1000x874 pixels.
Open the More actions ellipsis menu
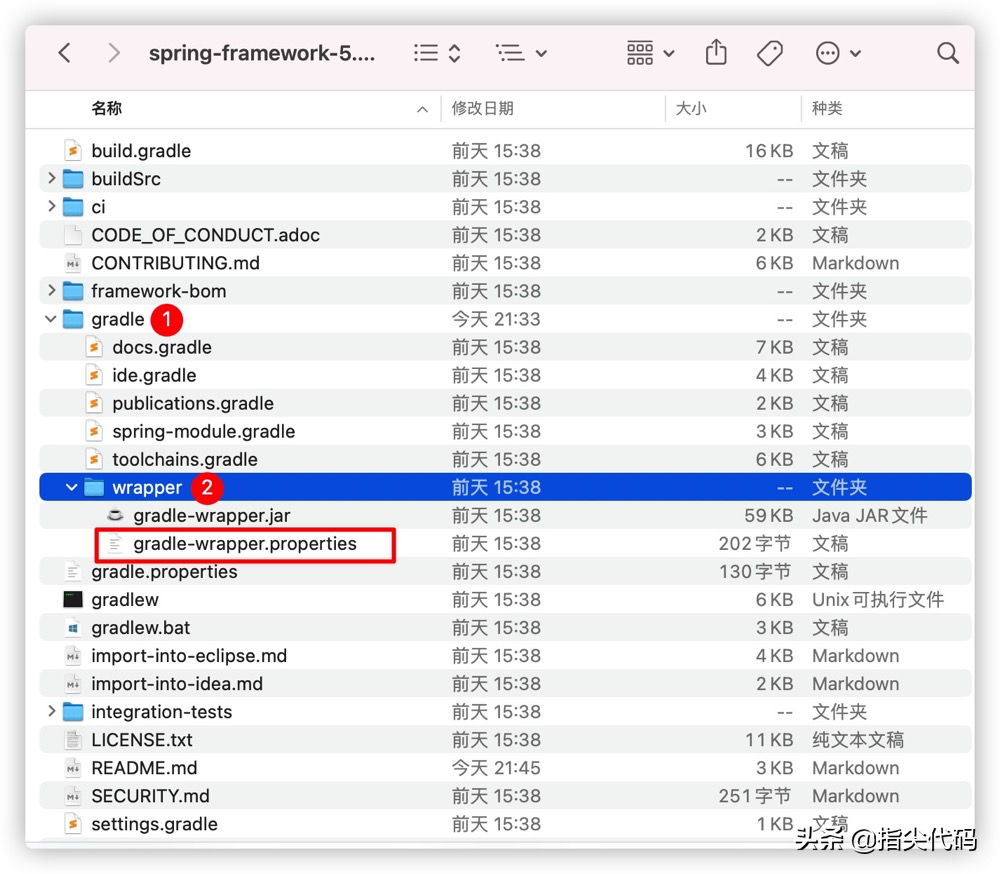[x=838, y=53]
